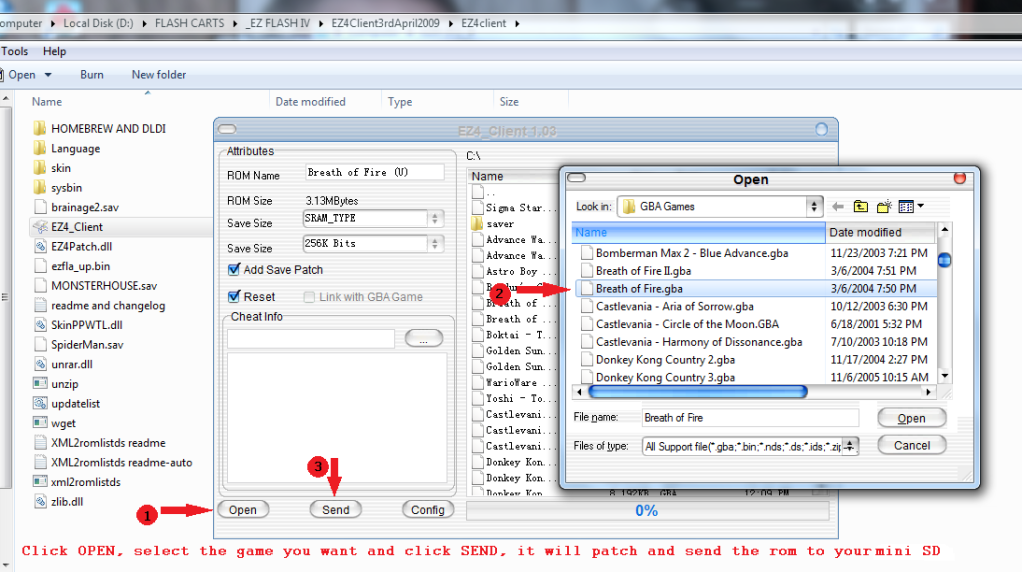The width and height of the screenshot is (1022, 572).
Task: Click Cancel in the Open dialog
Action: pyautogui.click(x=911, y=446)
